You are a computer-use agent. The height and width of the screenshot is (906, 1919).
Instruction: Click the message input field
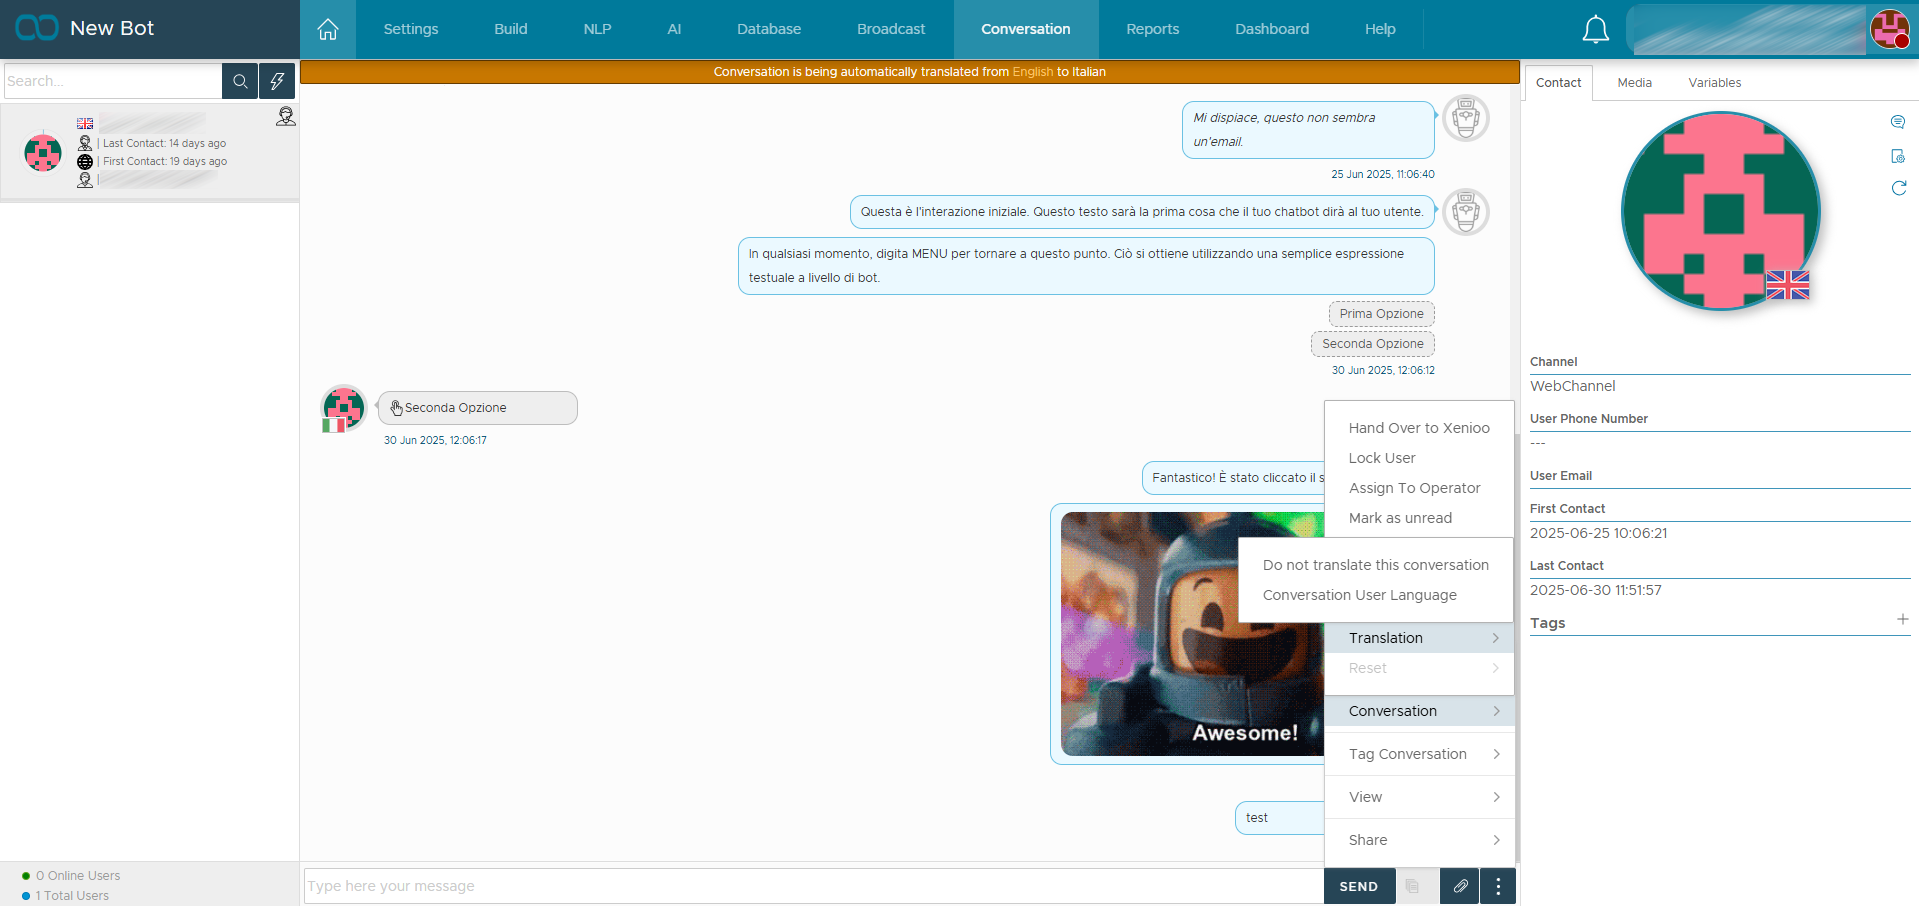(x=812, y=886)
